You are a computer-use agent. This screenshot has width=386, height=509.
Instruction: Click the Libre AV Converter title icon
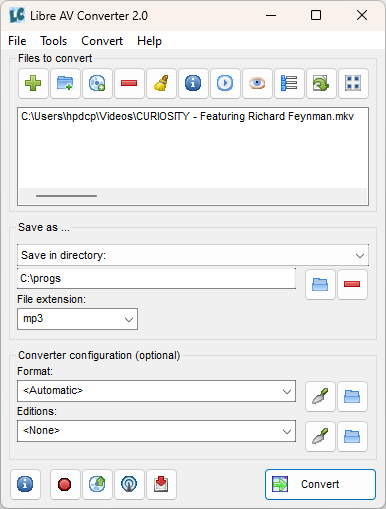(x=17, y=15)
